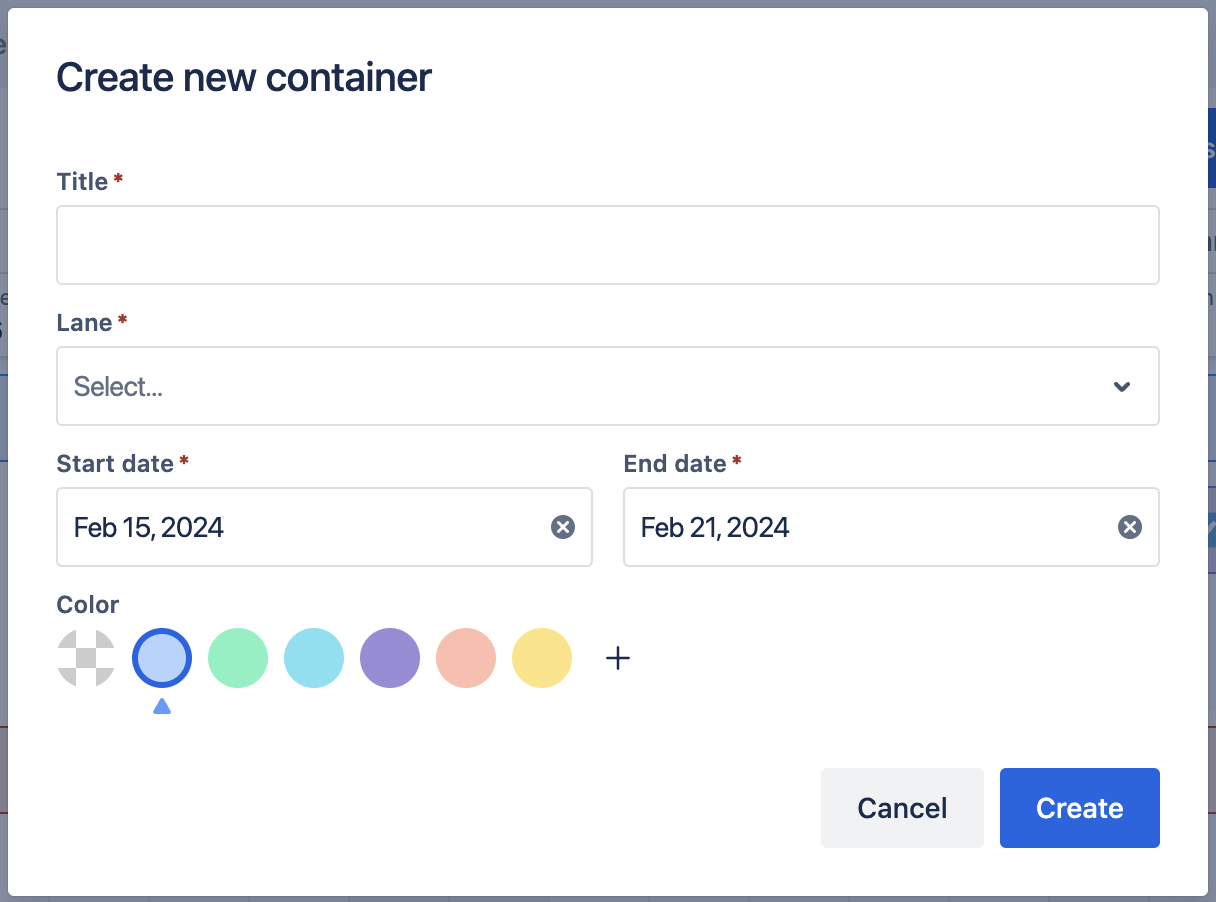Pick the cyan color swatch
The width and height of the screenshot is (1216, 902).
point(314,658)
